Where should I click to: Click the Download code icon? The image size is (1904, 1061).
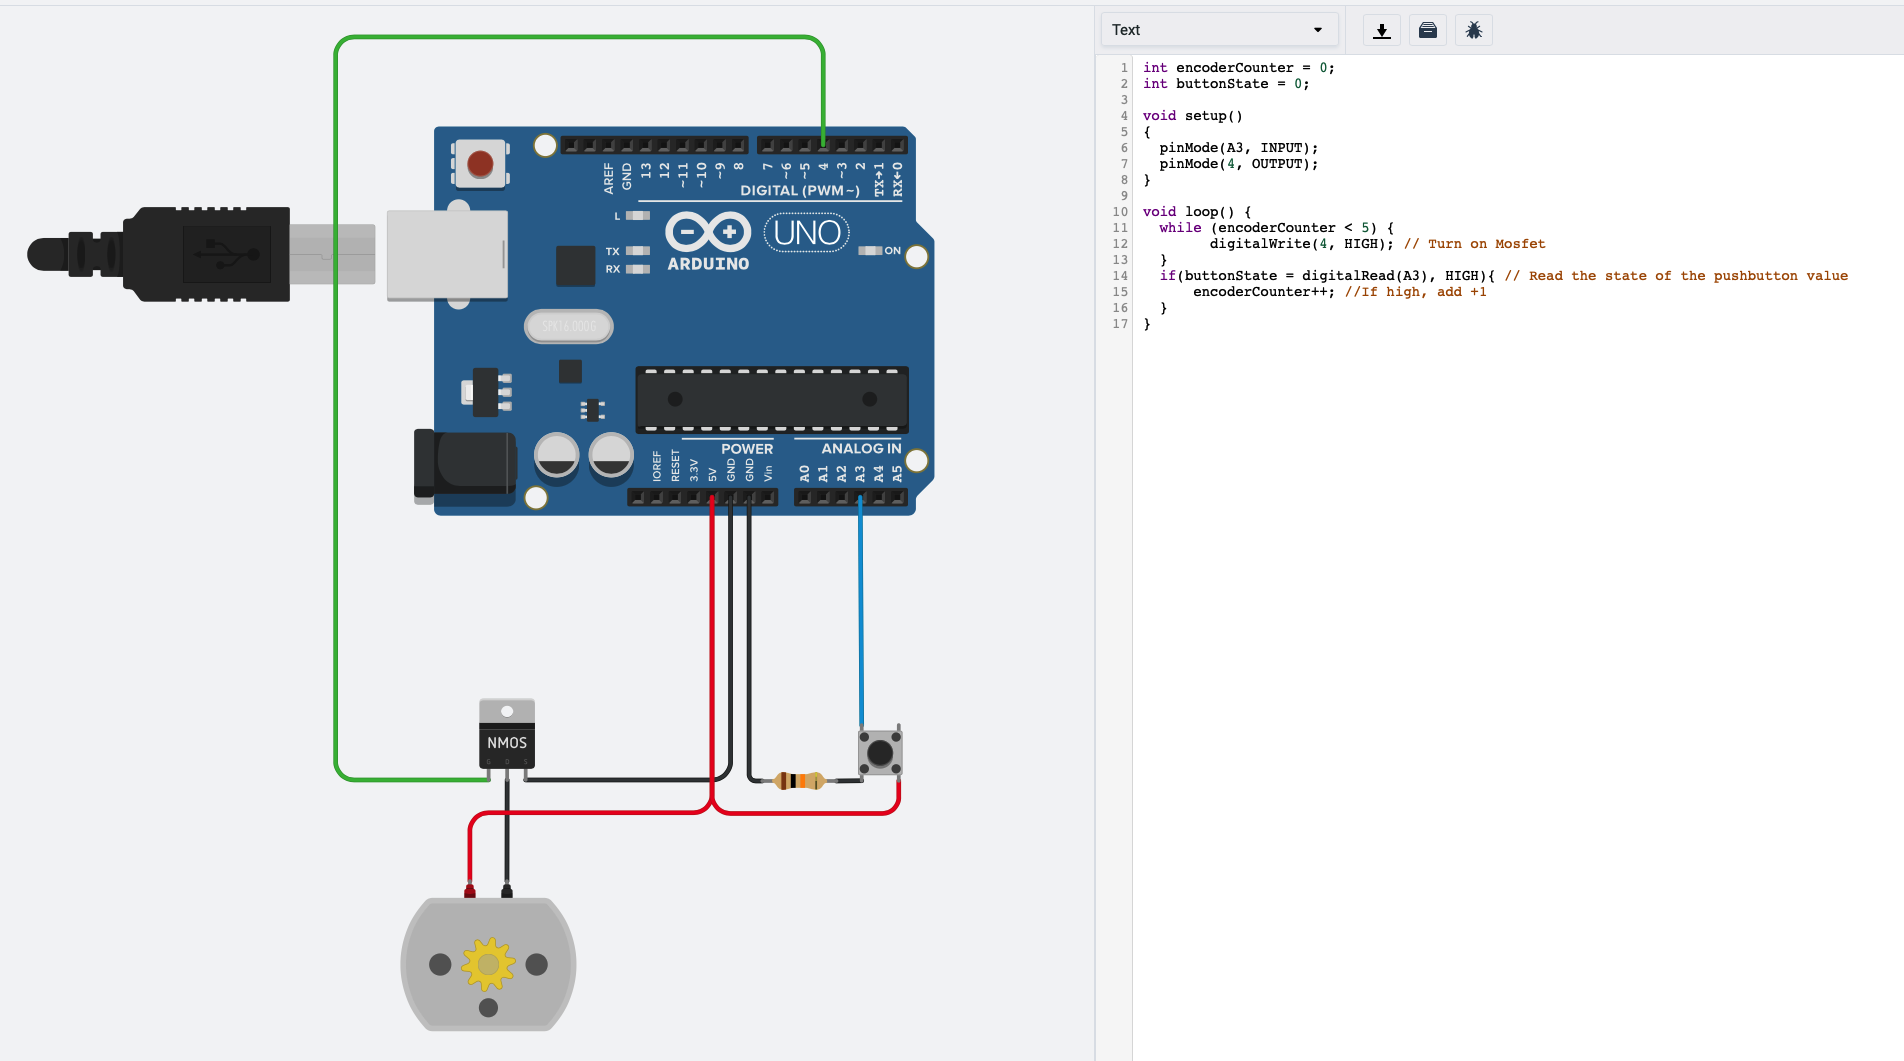[1381, 30]
